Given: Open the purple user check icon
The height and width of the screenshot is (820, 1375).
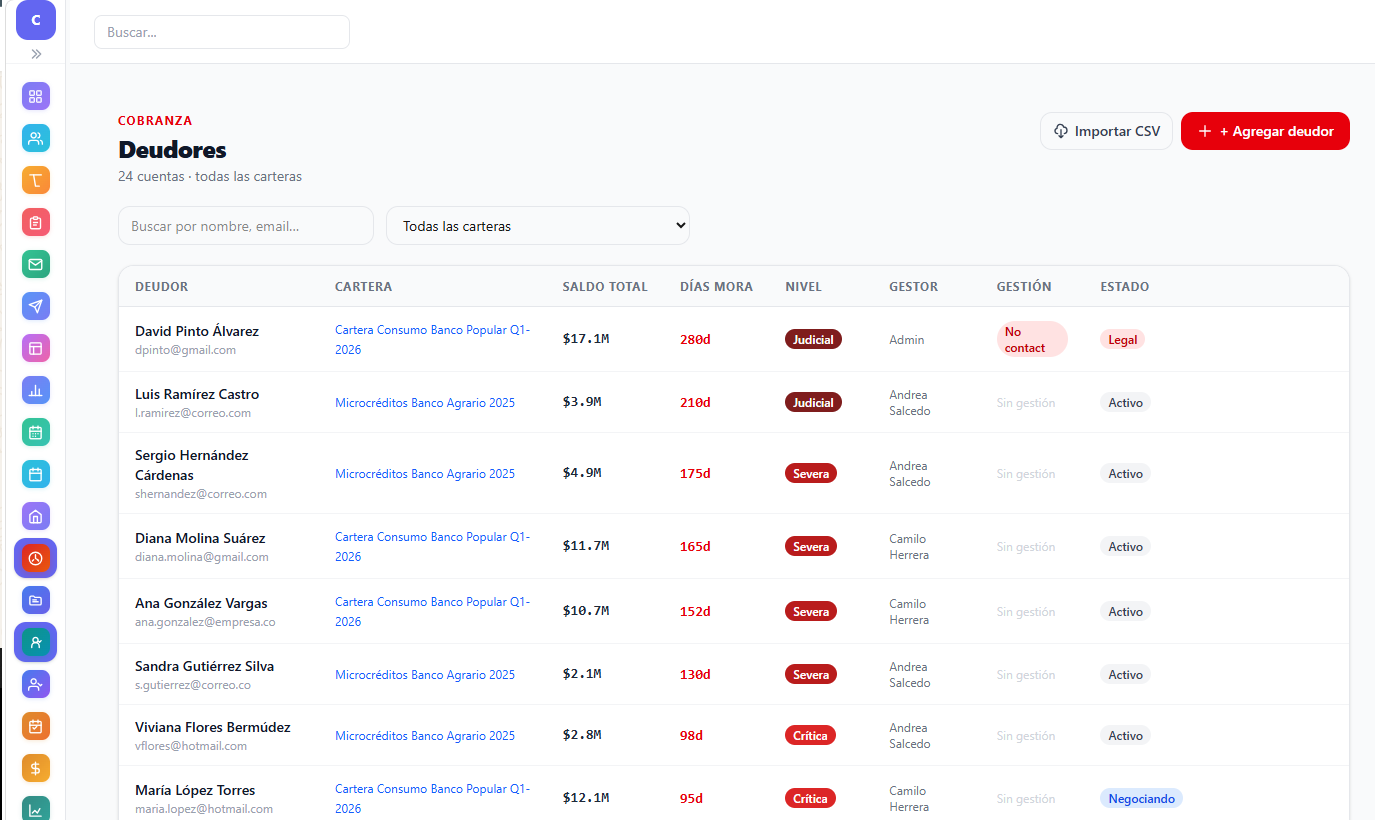Looking at the screenshot, I should click(36, 684).
